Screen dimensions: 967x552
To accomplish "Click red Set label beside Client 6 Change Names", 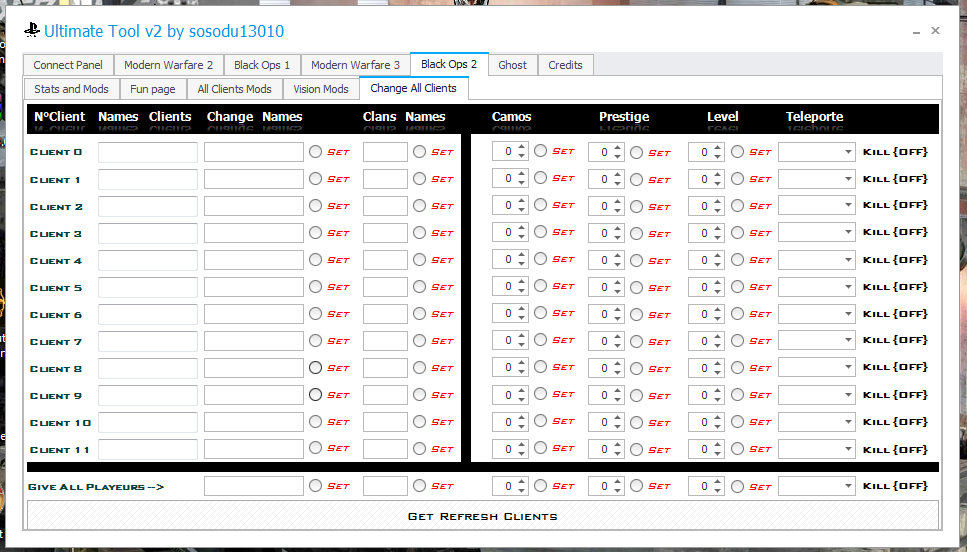I will (338, 314).
